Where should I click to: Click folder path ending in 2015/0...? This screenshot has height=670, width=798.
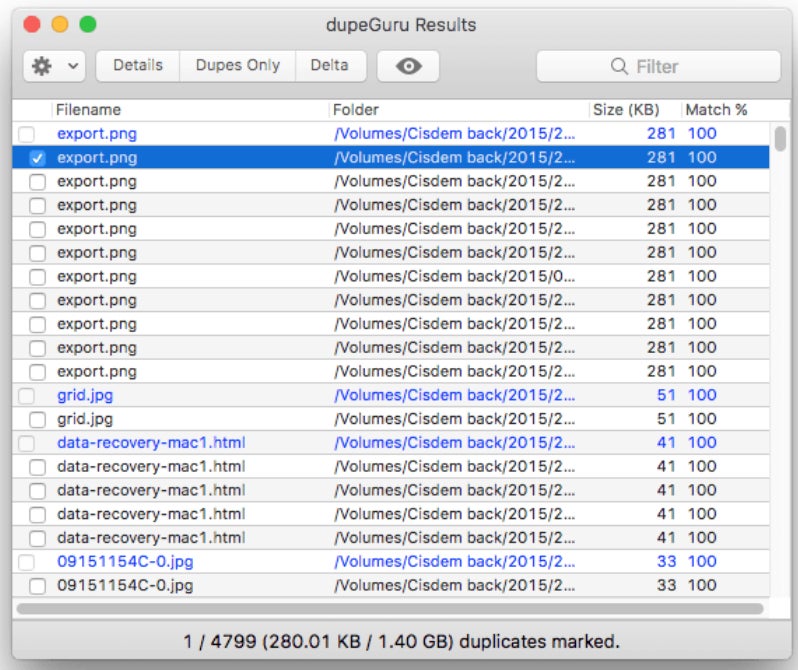pyautogui.click(x=454, y=276)
